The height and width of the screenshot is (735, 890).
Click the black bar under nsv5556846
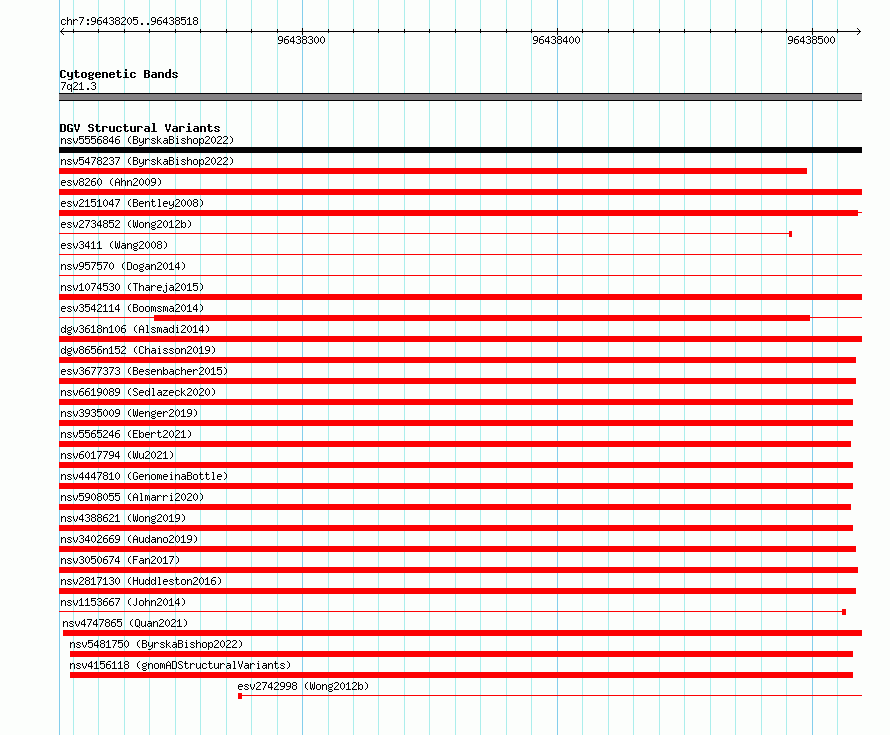(460, 150)
